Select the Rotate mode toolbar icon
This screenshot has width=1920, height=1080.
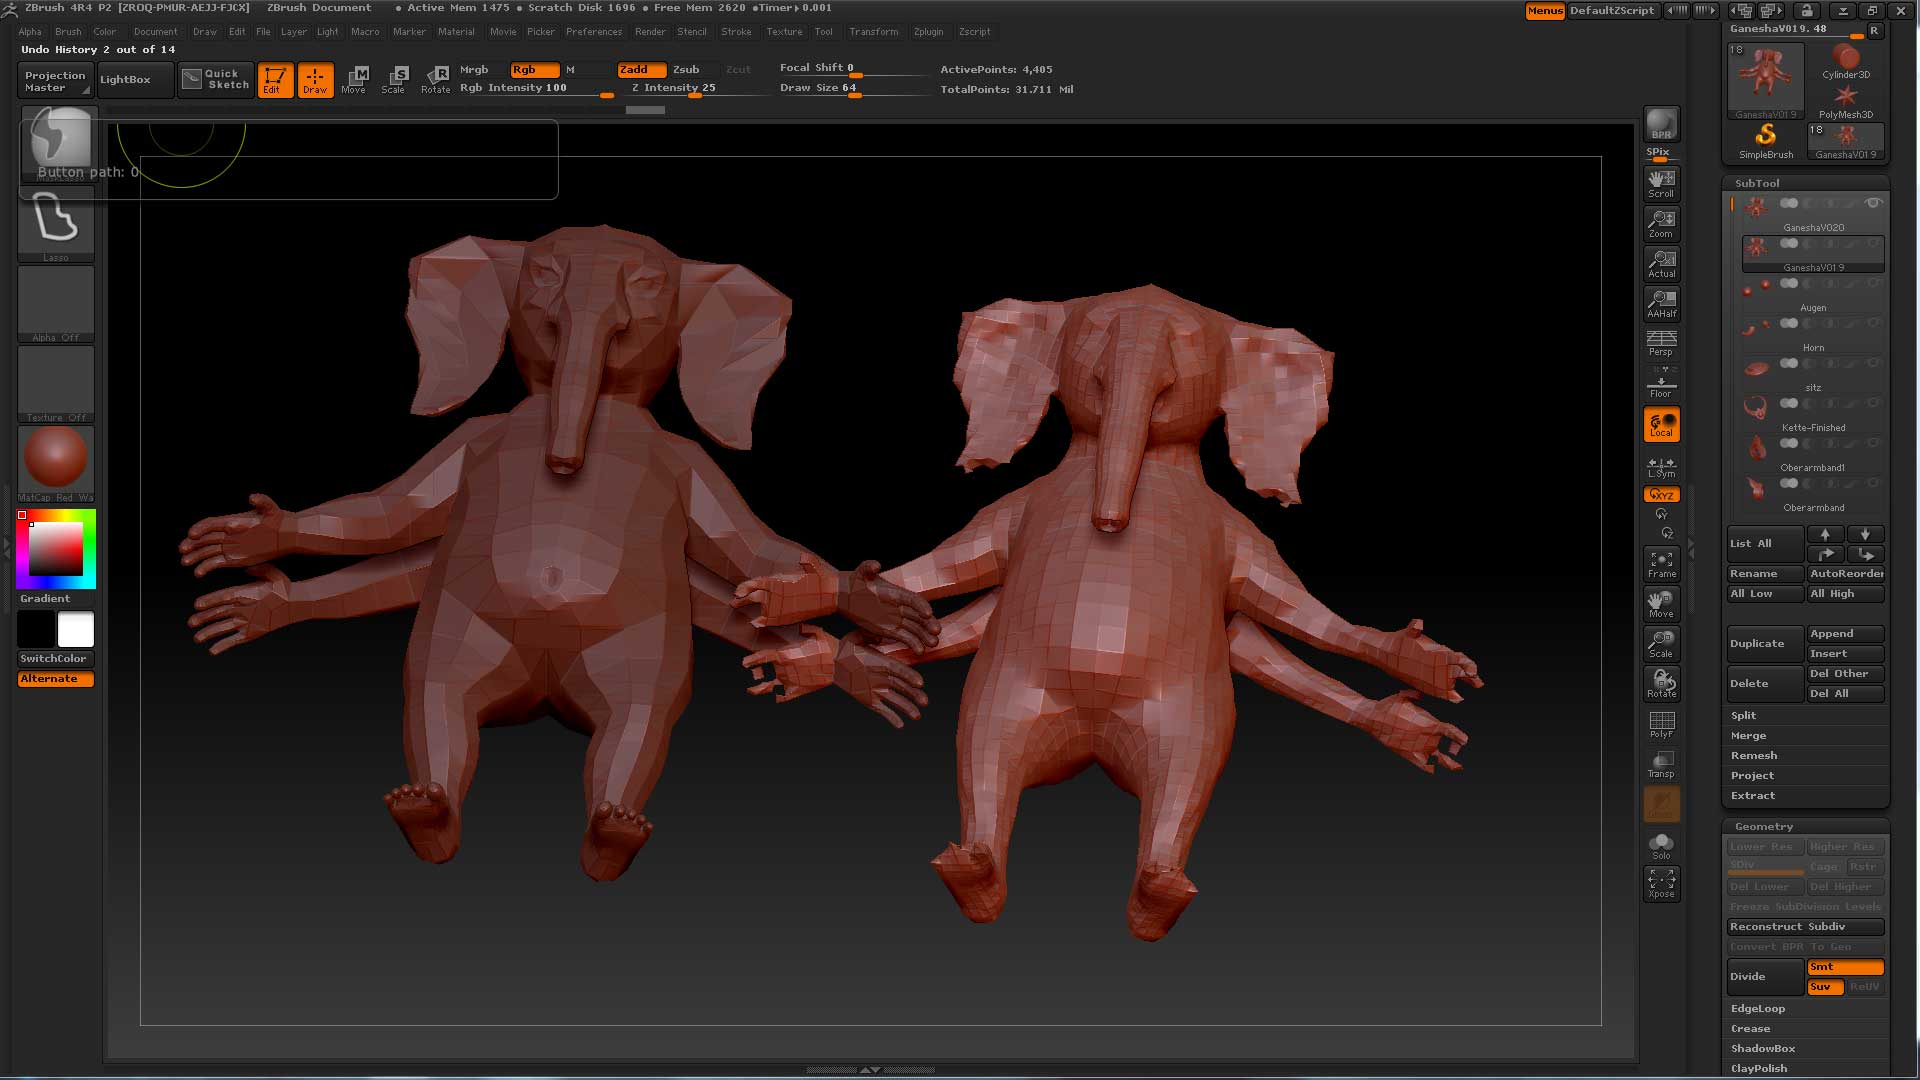click(x=435, y=79)
